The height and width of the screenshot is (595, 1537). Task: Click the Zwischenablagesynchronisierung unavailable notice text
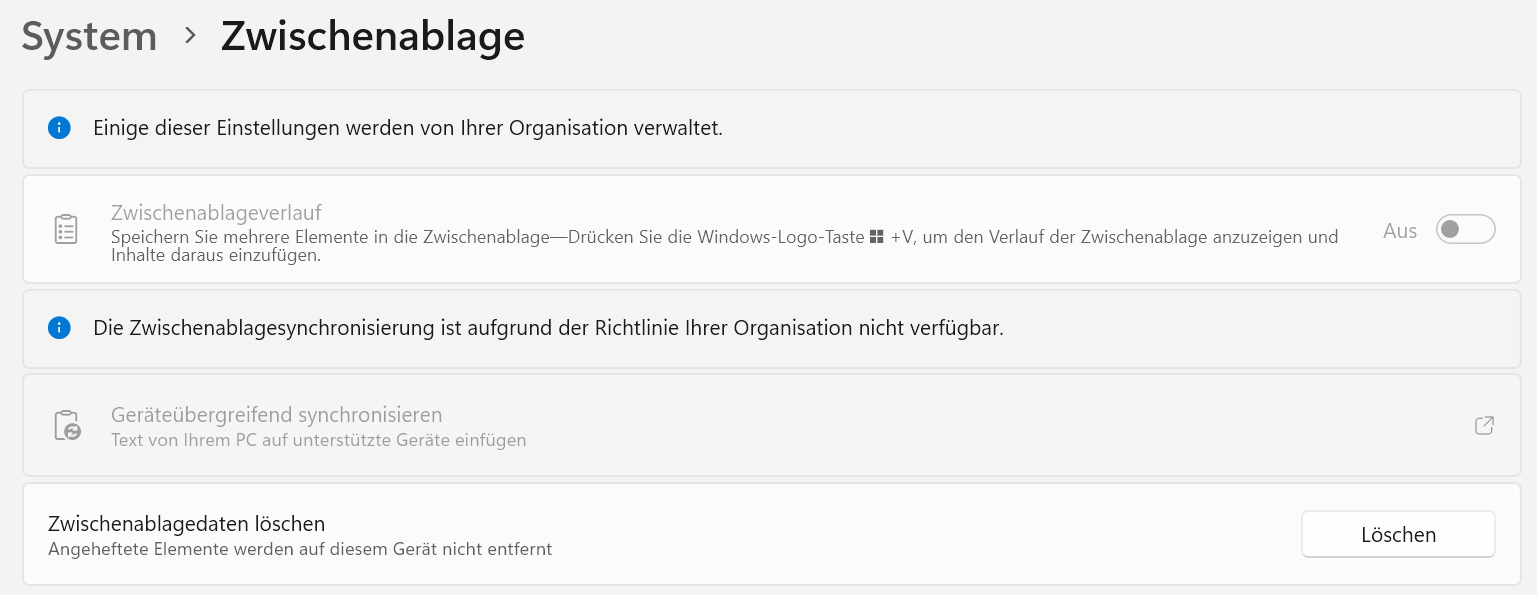[548, 328]
